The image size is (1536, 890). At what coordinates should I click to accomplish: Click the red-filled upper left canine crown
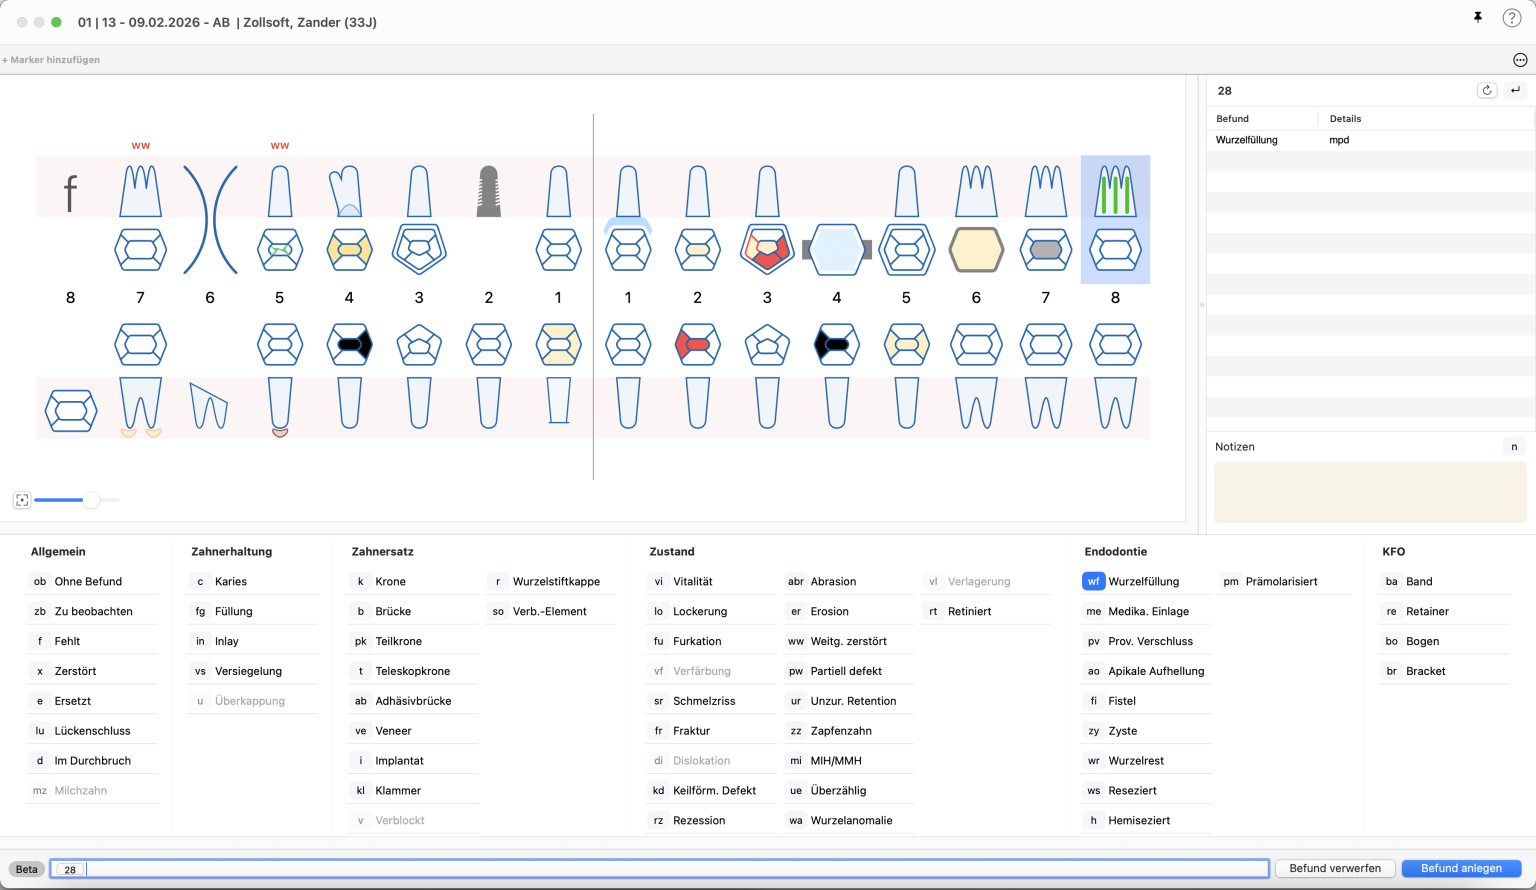767,249
